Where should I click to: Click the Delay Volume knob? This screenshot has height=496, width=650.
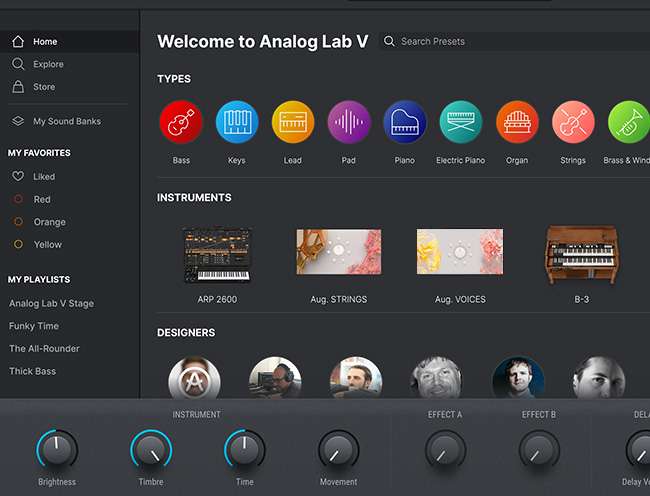point(638,450)
